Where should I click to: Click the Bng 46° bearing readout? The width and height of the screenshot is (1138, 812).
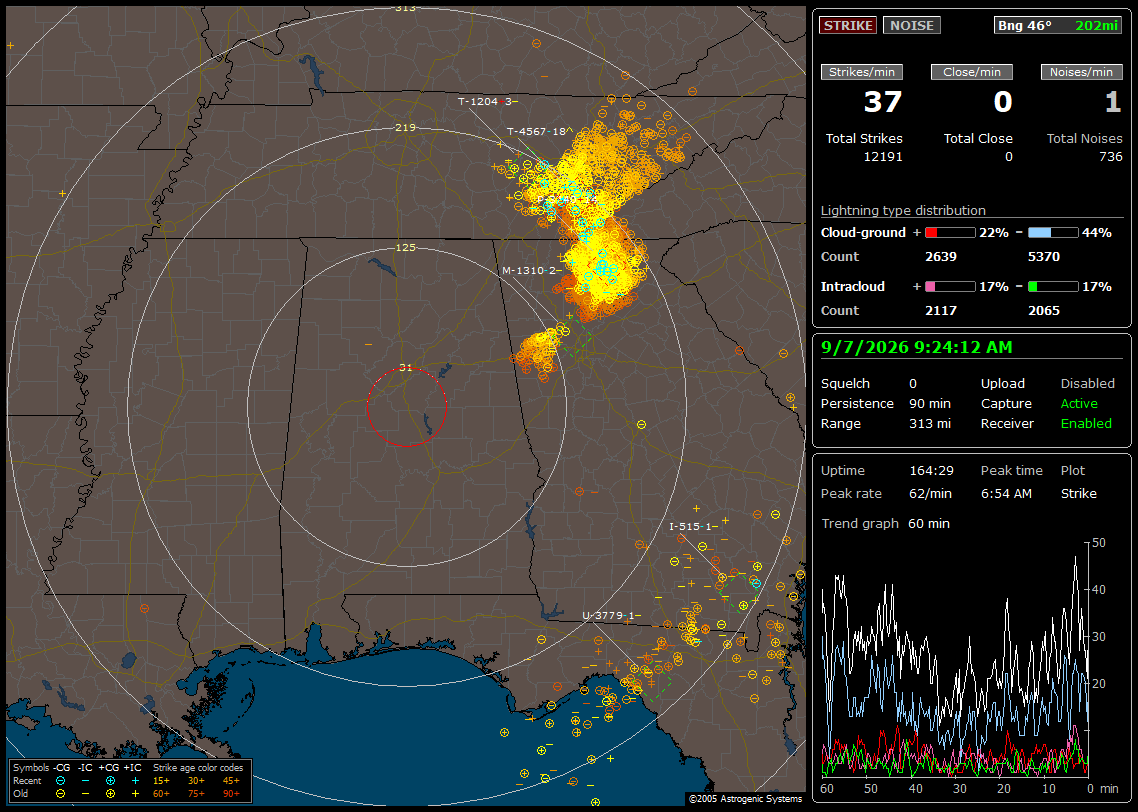point(1024,25)
